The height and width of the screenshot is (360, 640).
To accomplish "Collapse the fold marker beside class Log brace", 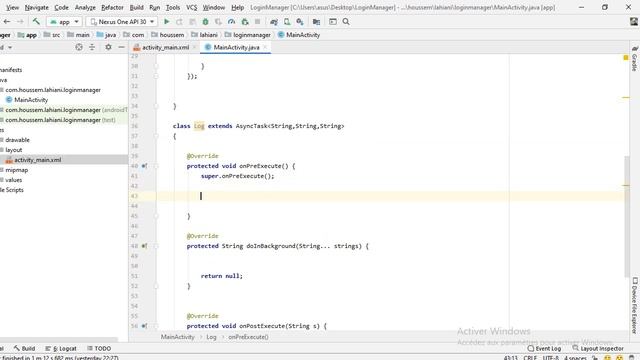I will coord(156,136).
